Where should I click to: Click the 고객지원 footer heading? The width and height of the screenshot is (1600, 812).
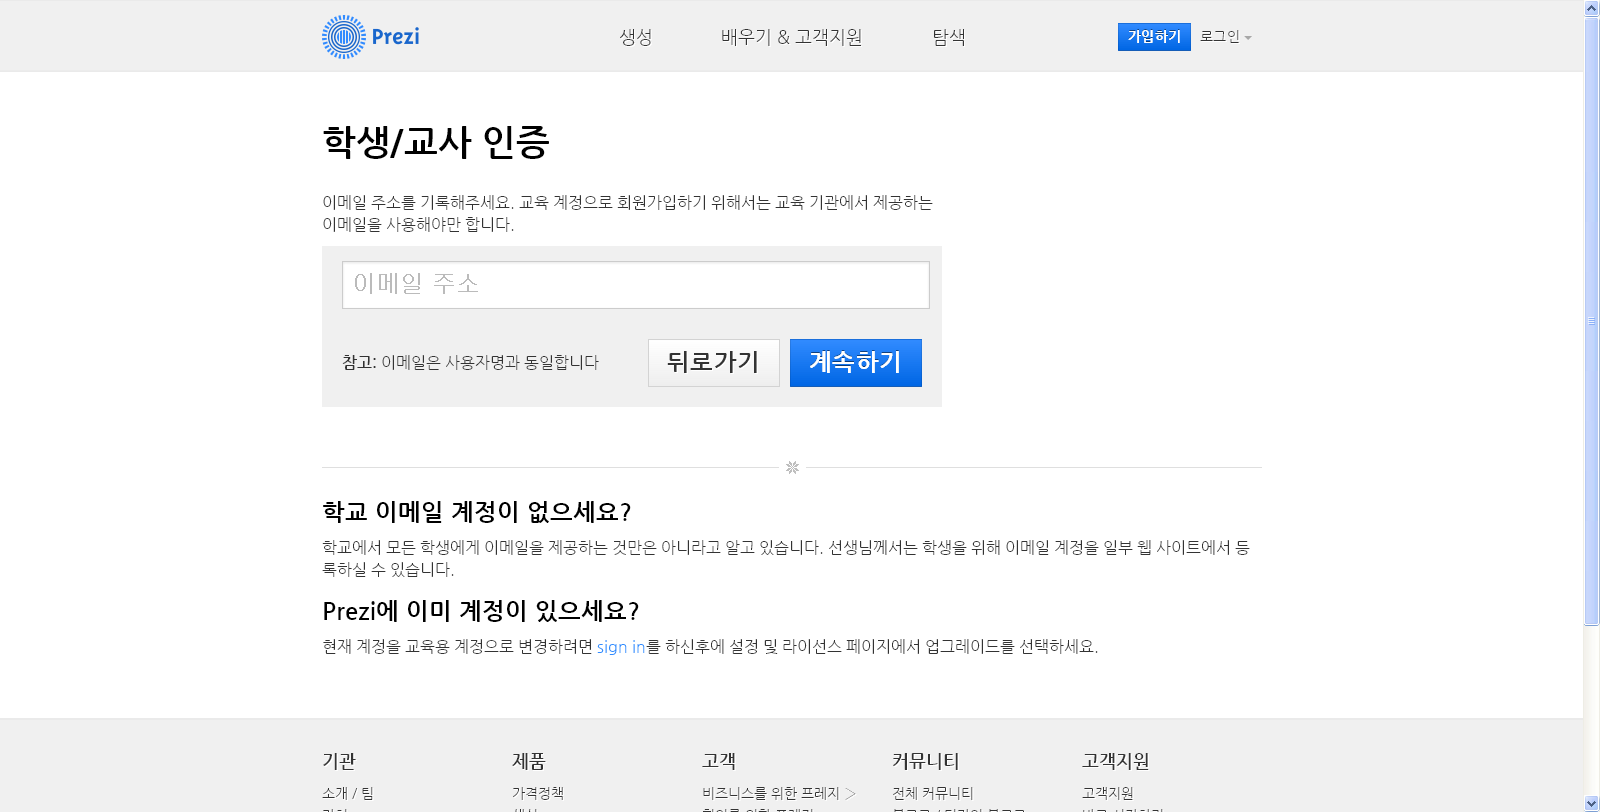pos(1116,761)
